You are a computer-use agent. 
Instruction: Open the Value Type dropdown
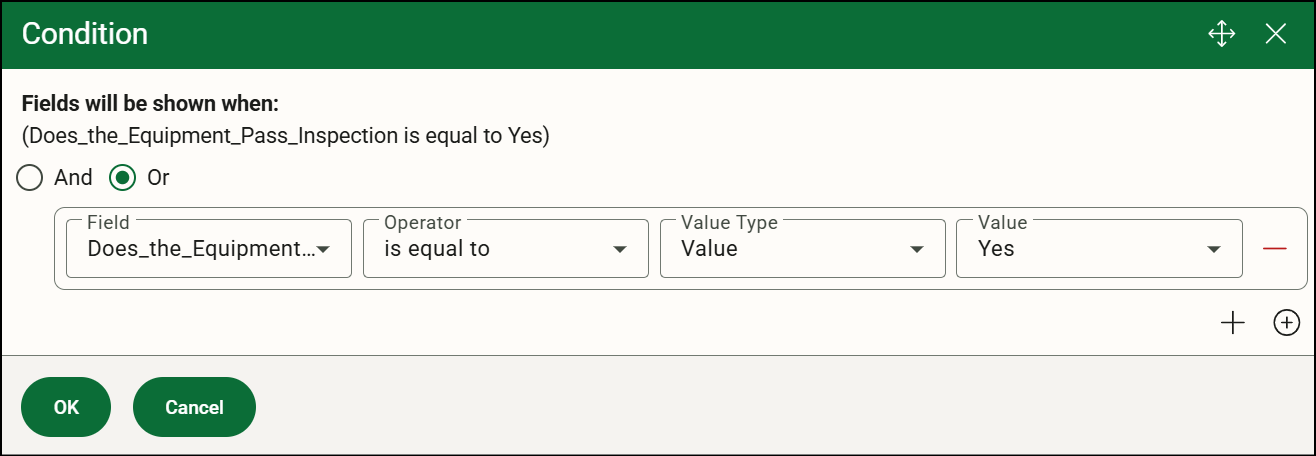point(803,248)
